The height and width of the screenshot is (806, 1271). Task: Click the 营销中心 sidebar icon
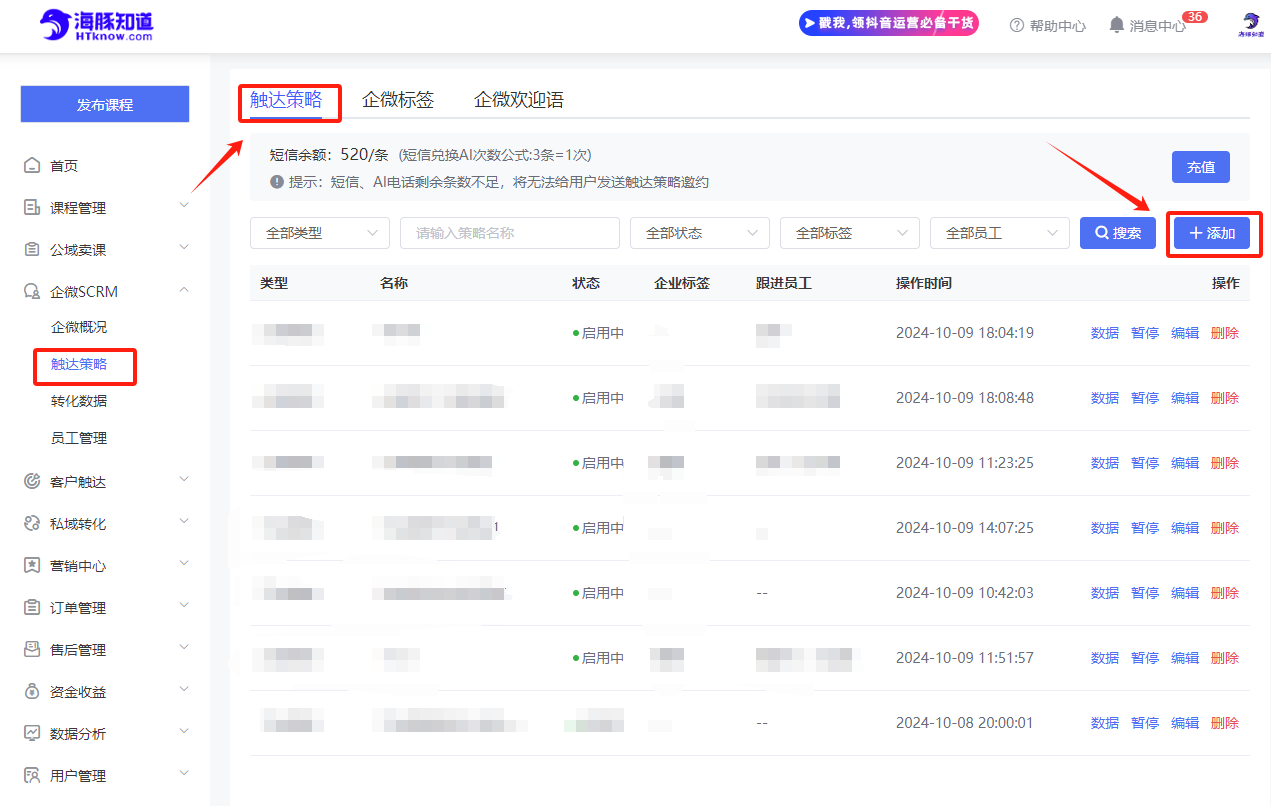pos(32,566)
